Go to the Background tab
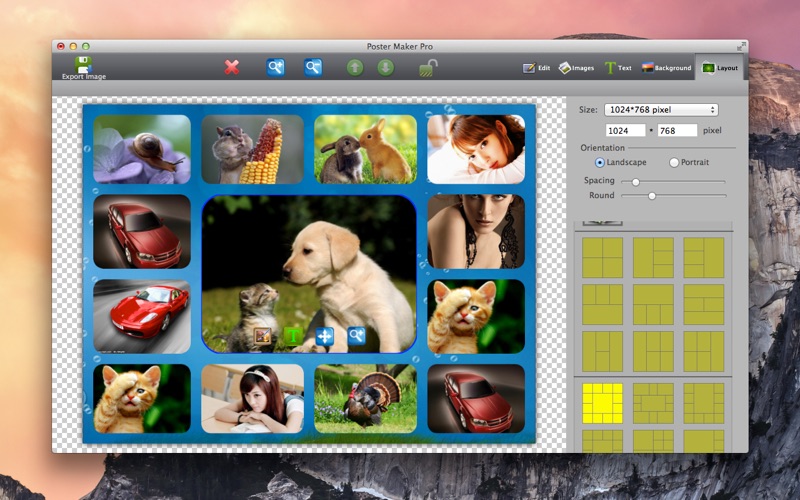This screenshot has height=500, width=800. point(666,68)
